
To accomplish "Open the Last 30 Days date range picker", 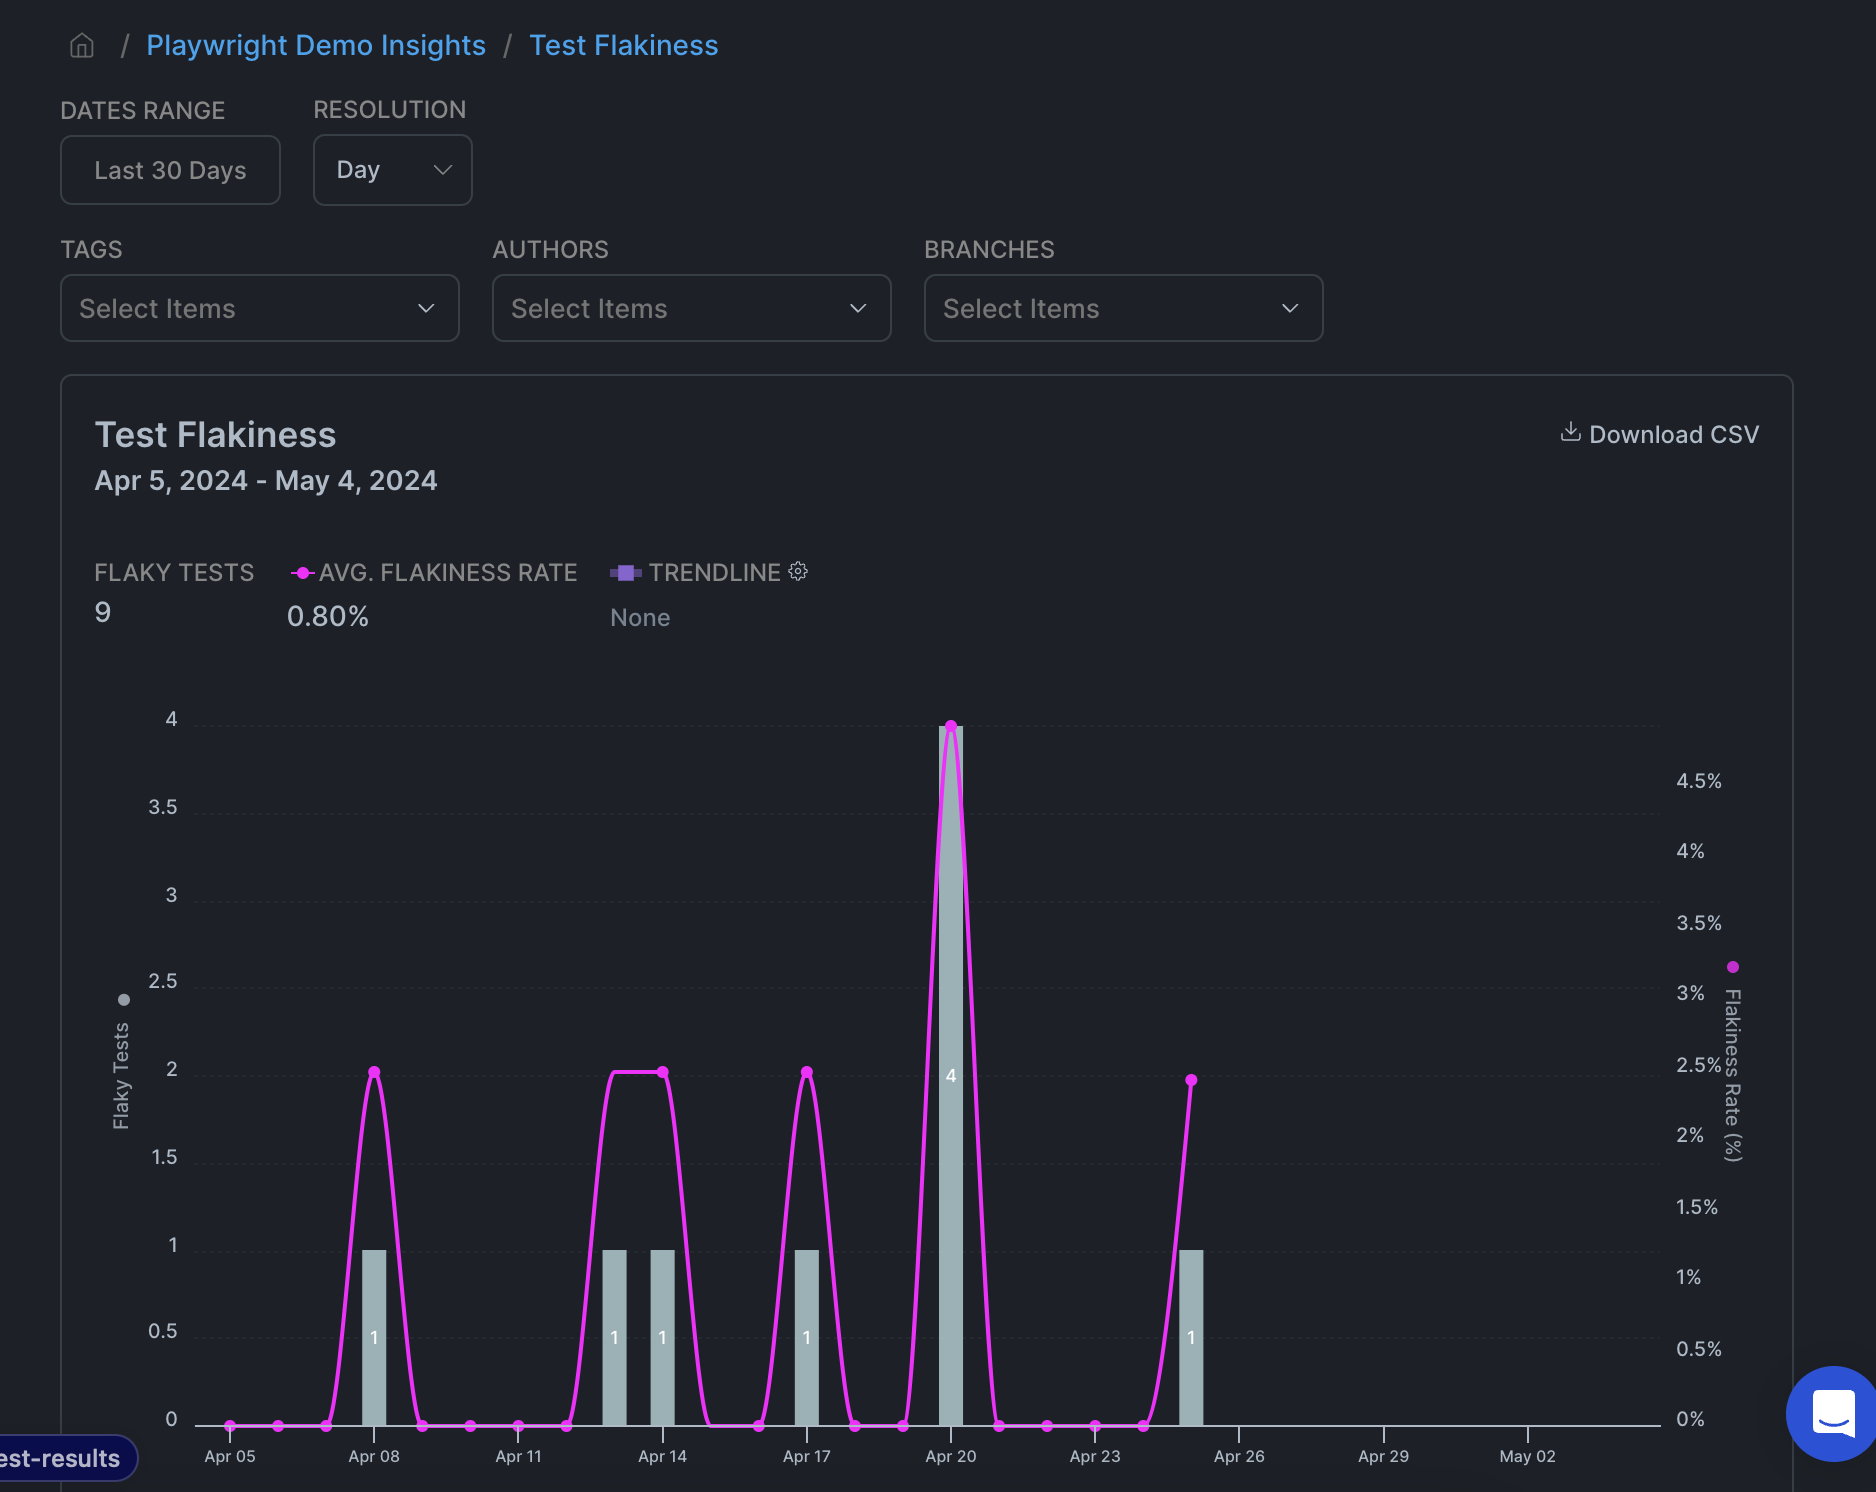I will click(x=170, y=169).
